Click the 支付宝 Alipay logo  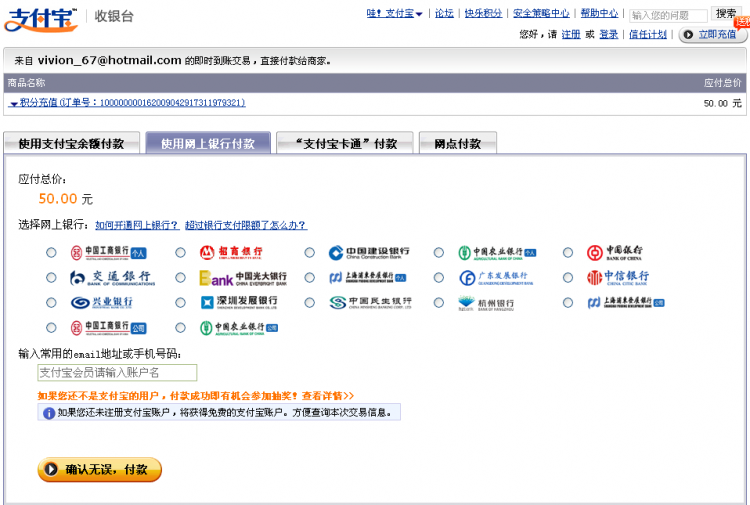[41, 20]
